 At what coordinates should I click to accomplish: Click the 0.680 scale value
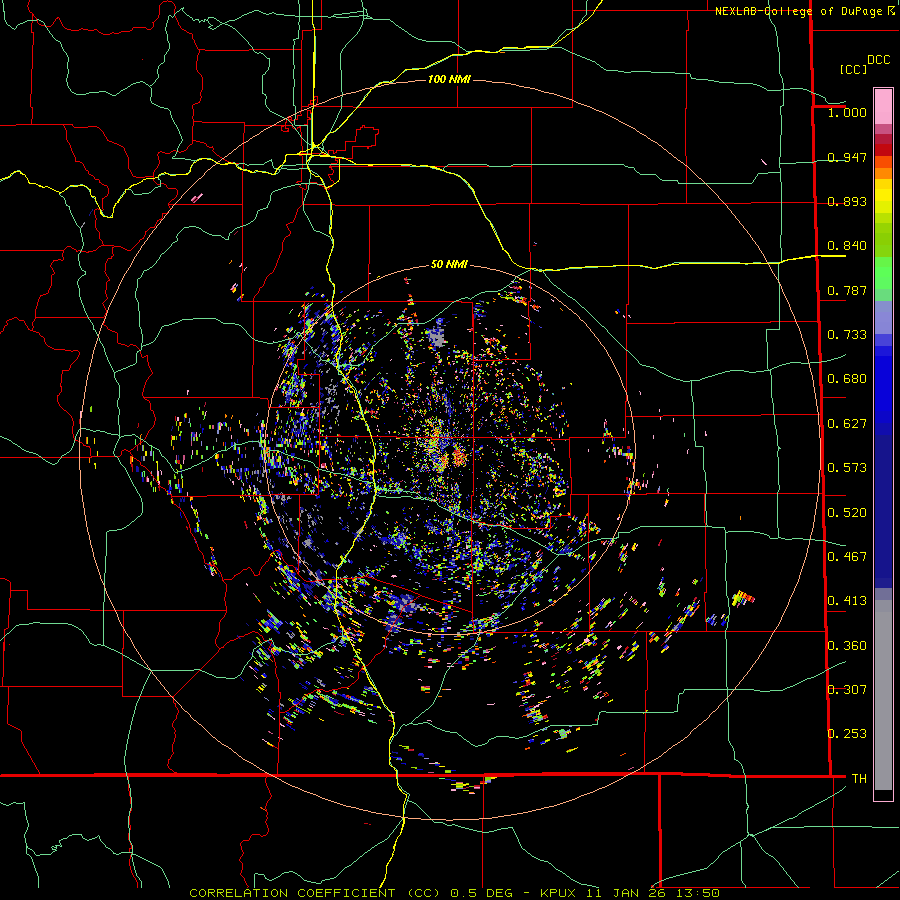pos(847,379)
